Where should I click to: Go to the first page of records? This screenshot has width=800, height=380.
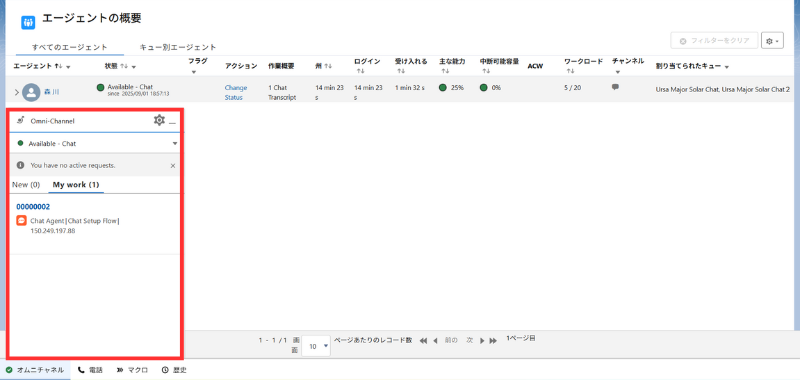423,341
